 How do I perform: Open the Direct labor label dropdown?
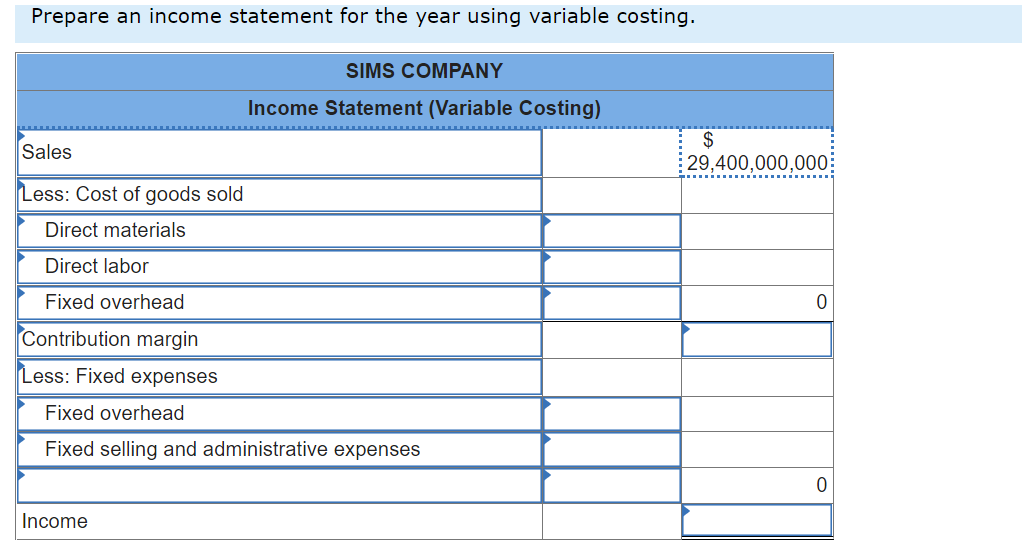(279, 266)
